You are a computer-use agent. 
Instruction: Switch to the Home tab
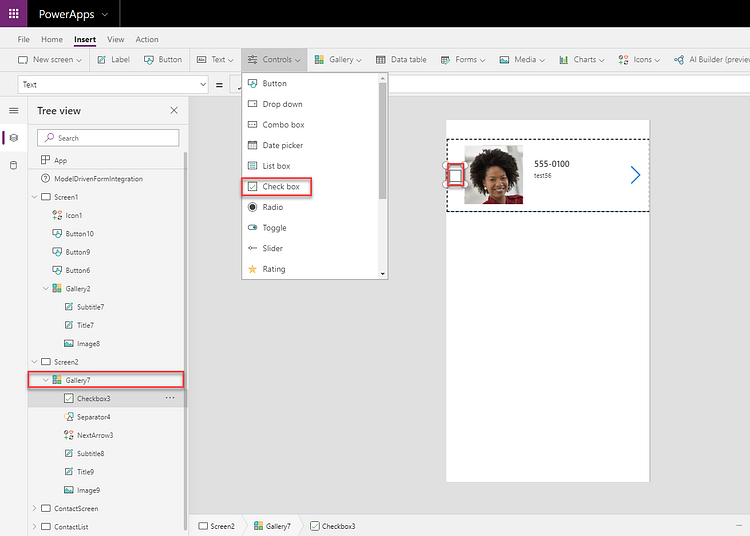coord(52,39)
